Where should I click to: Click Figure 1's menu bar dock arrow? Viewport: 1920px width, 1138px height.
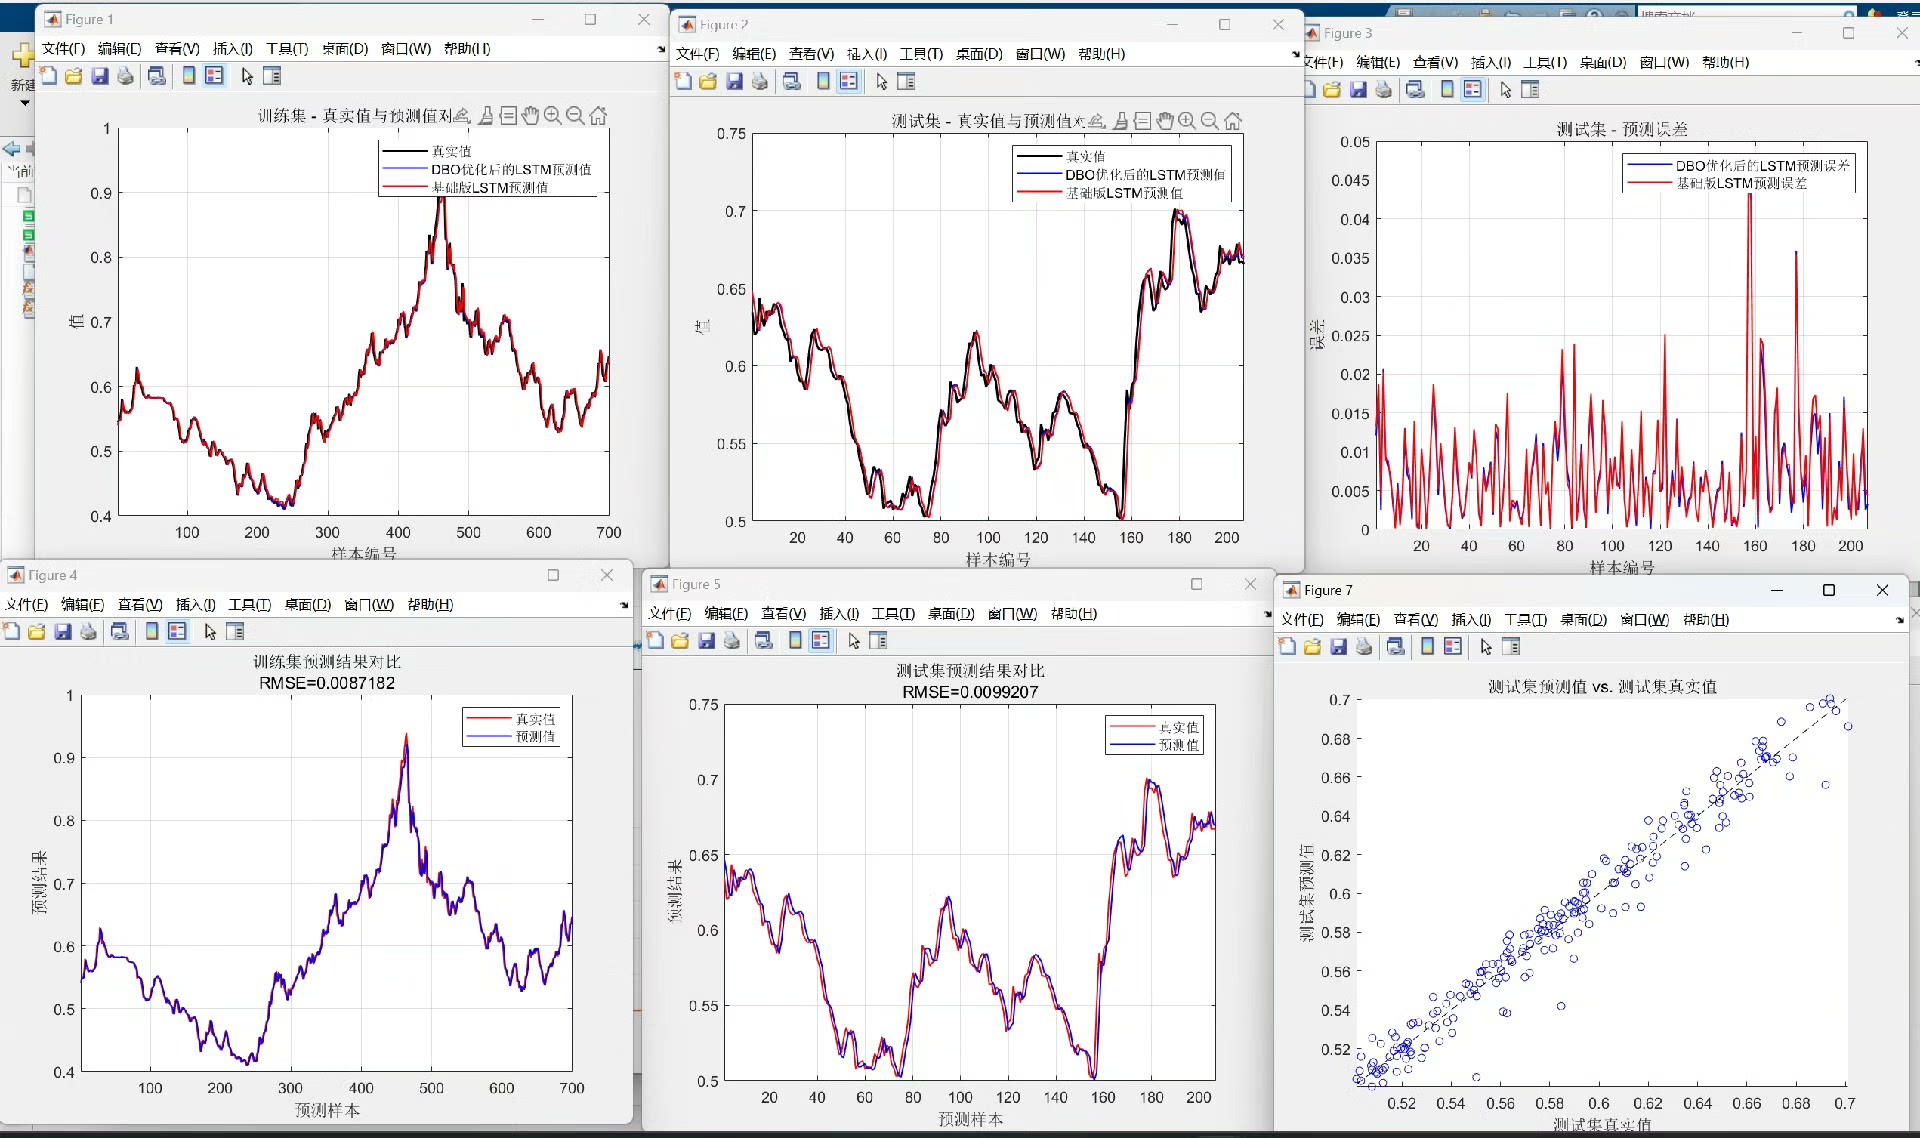coord(660,49)
